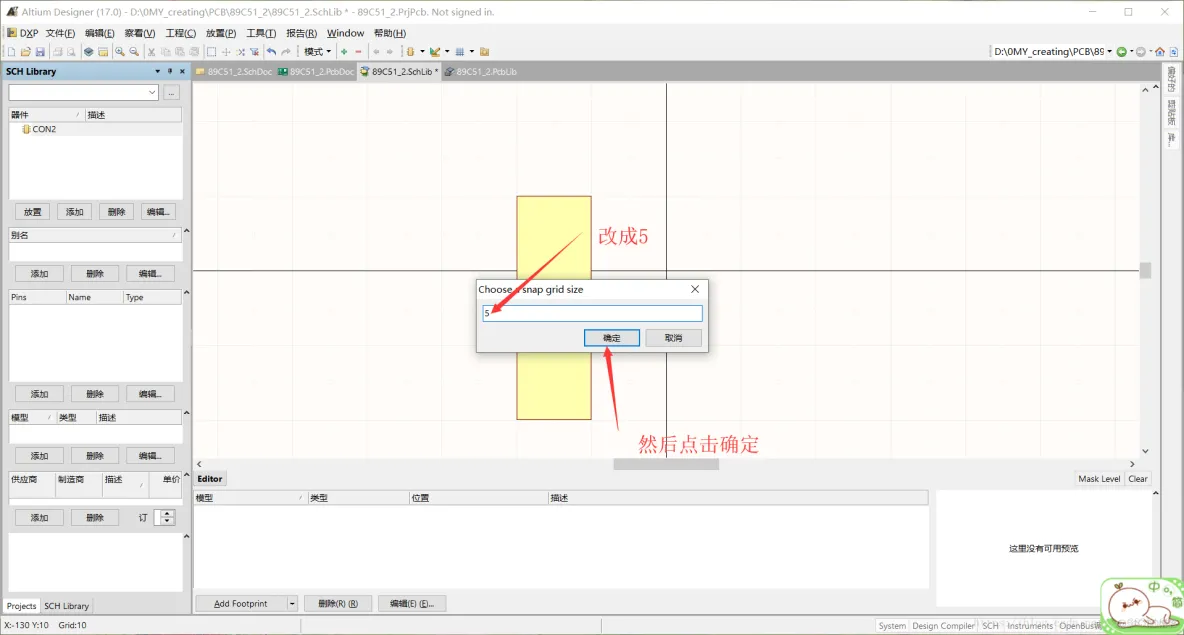Switch to the 89C51_2.SchDoc tab
Image resolution: width=1184 pixels, height=635 pixels.
(x=235, y=72)
